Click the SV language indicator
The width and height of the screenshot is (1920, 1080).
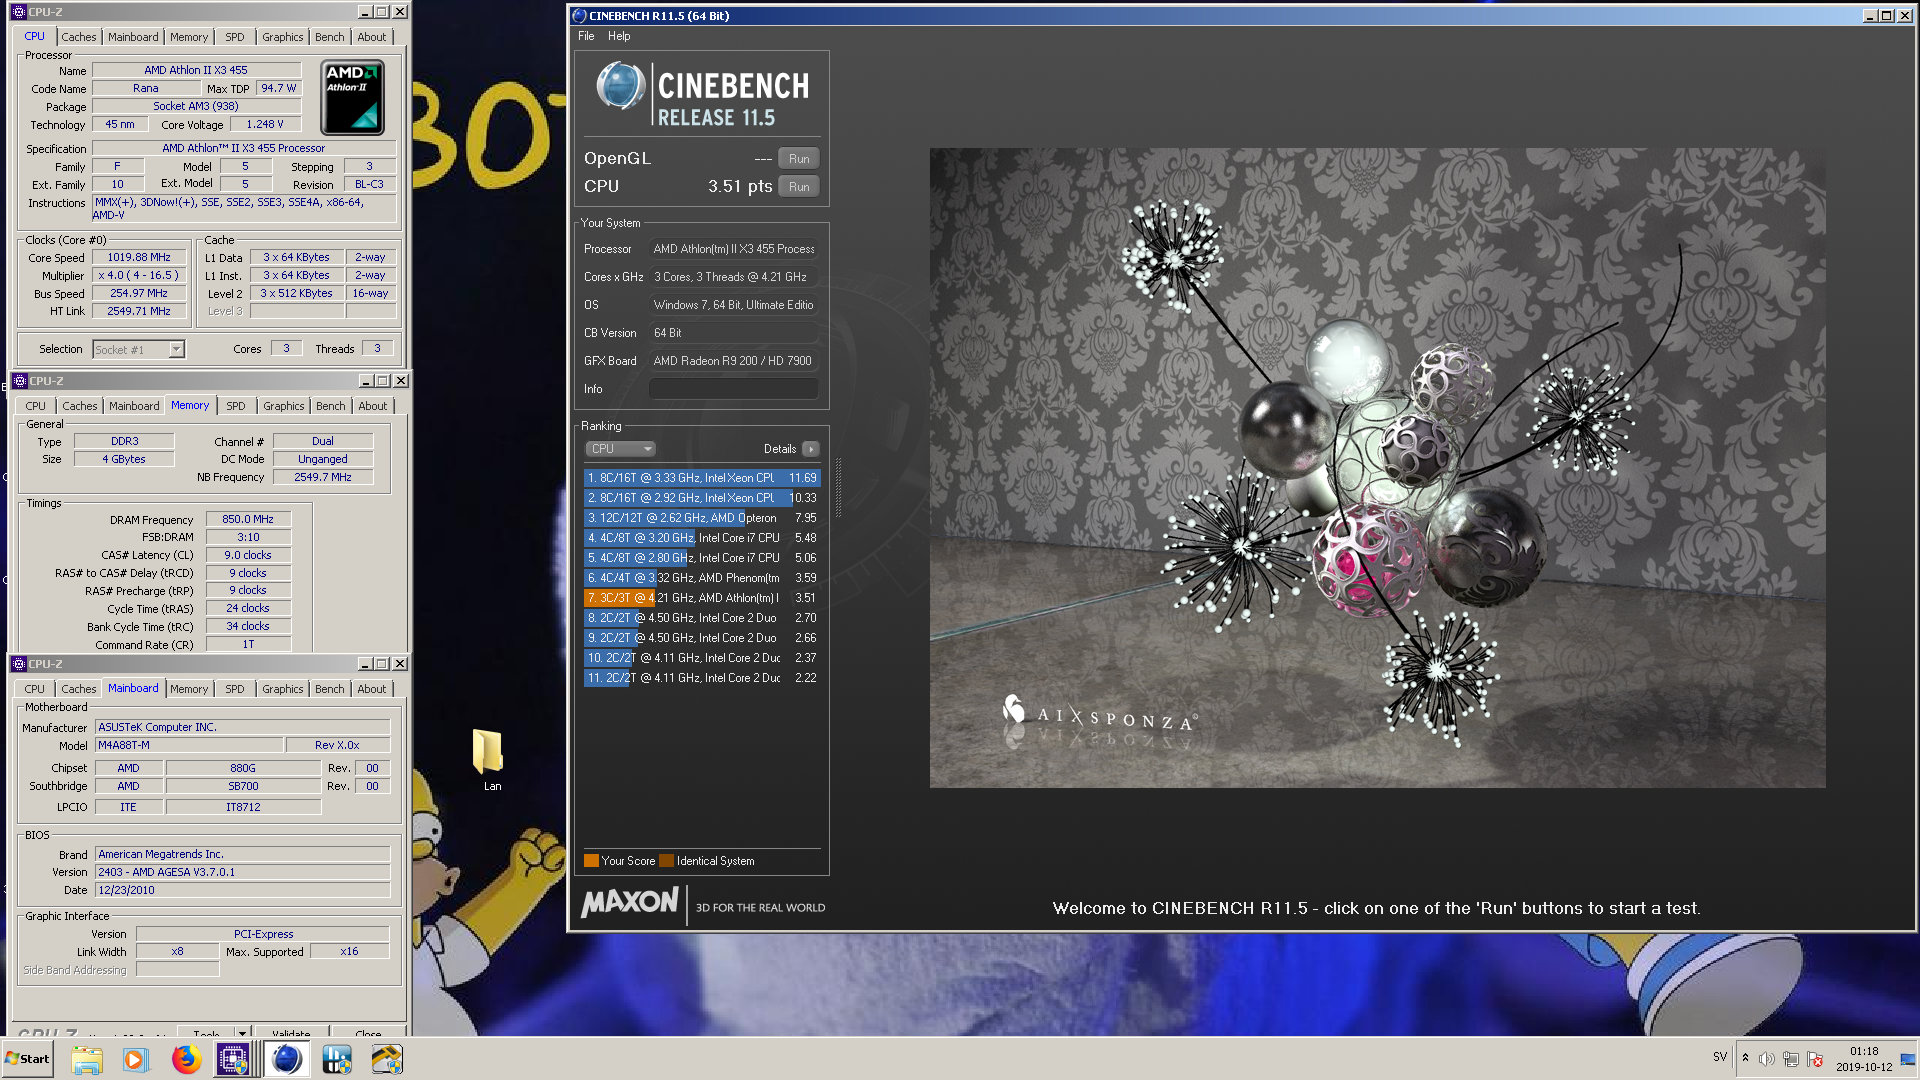pyautogui.click(x=1720, y=1057)
